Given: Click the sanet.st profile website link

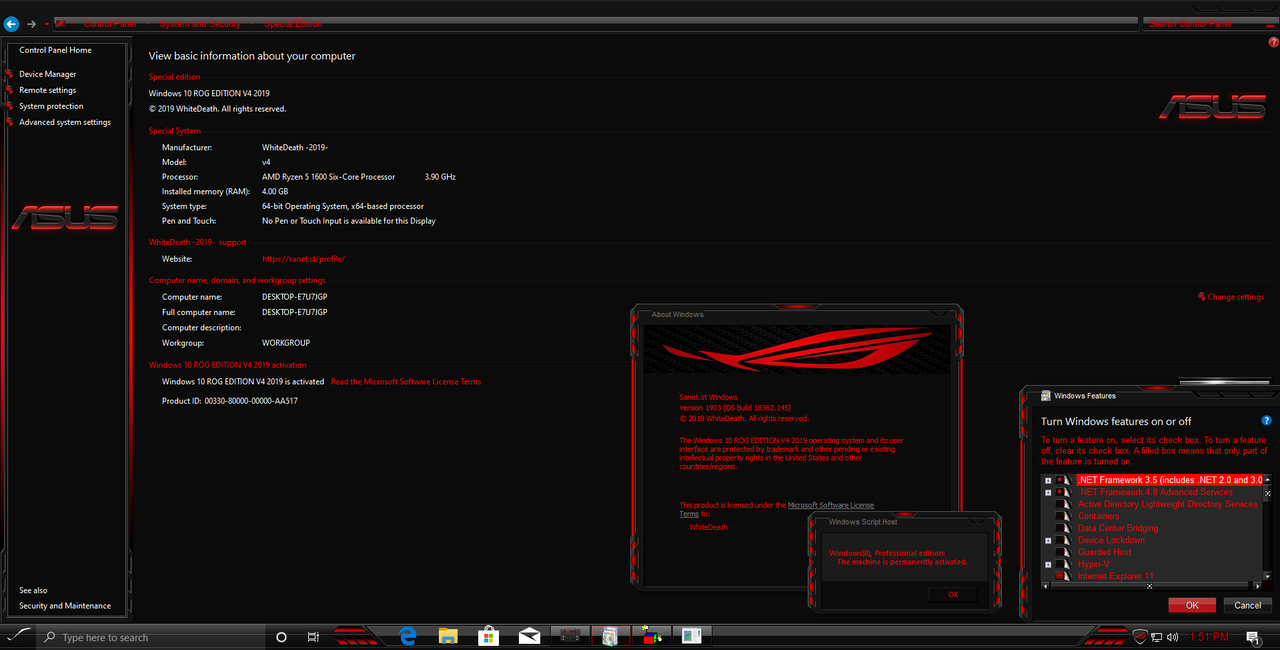Looking at the screenshot, I should (304, 259).
